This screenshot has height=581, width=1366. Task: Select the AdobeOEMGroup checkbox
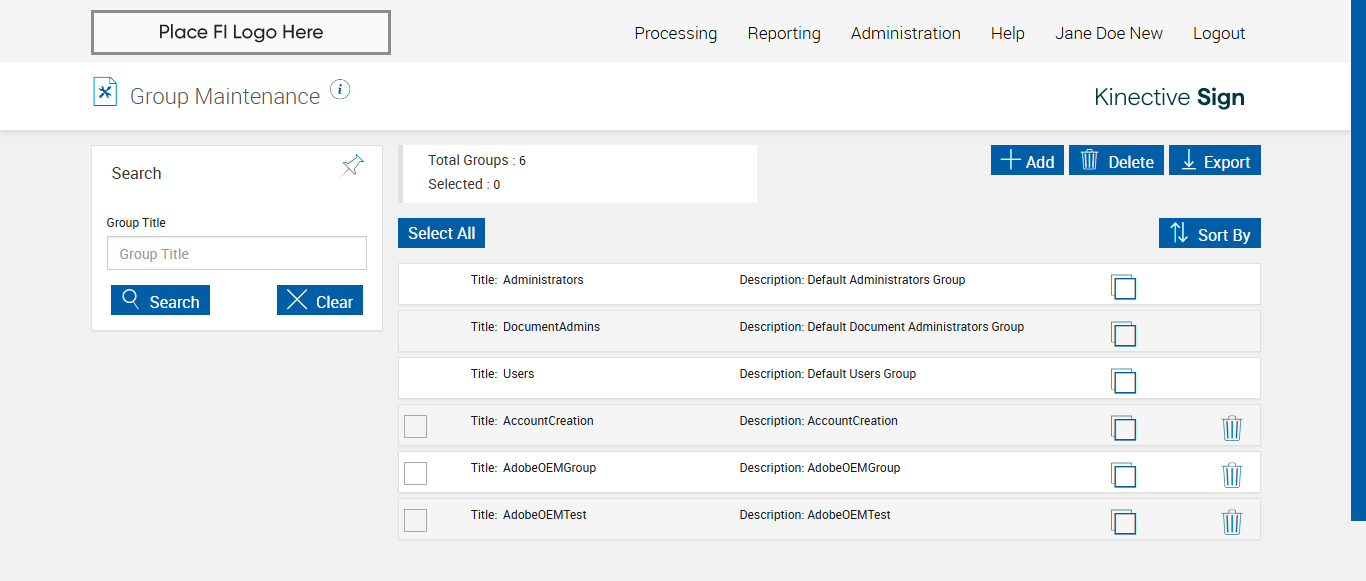click(x=415, y=473)
